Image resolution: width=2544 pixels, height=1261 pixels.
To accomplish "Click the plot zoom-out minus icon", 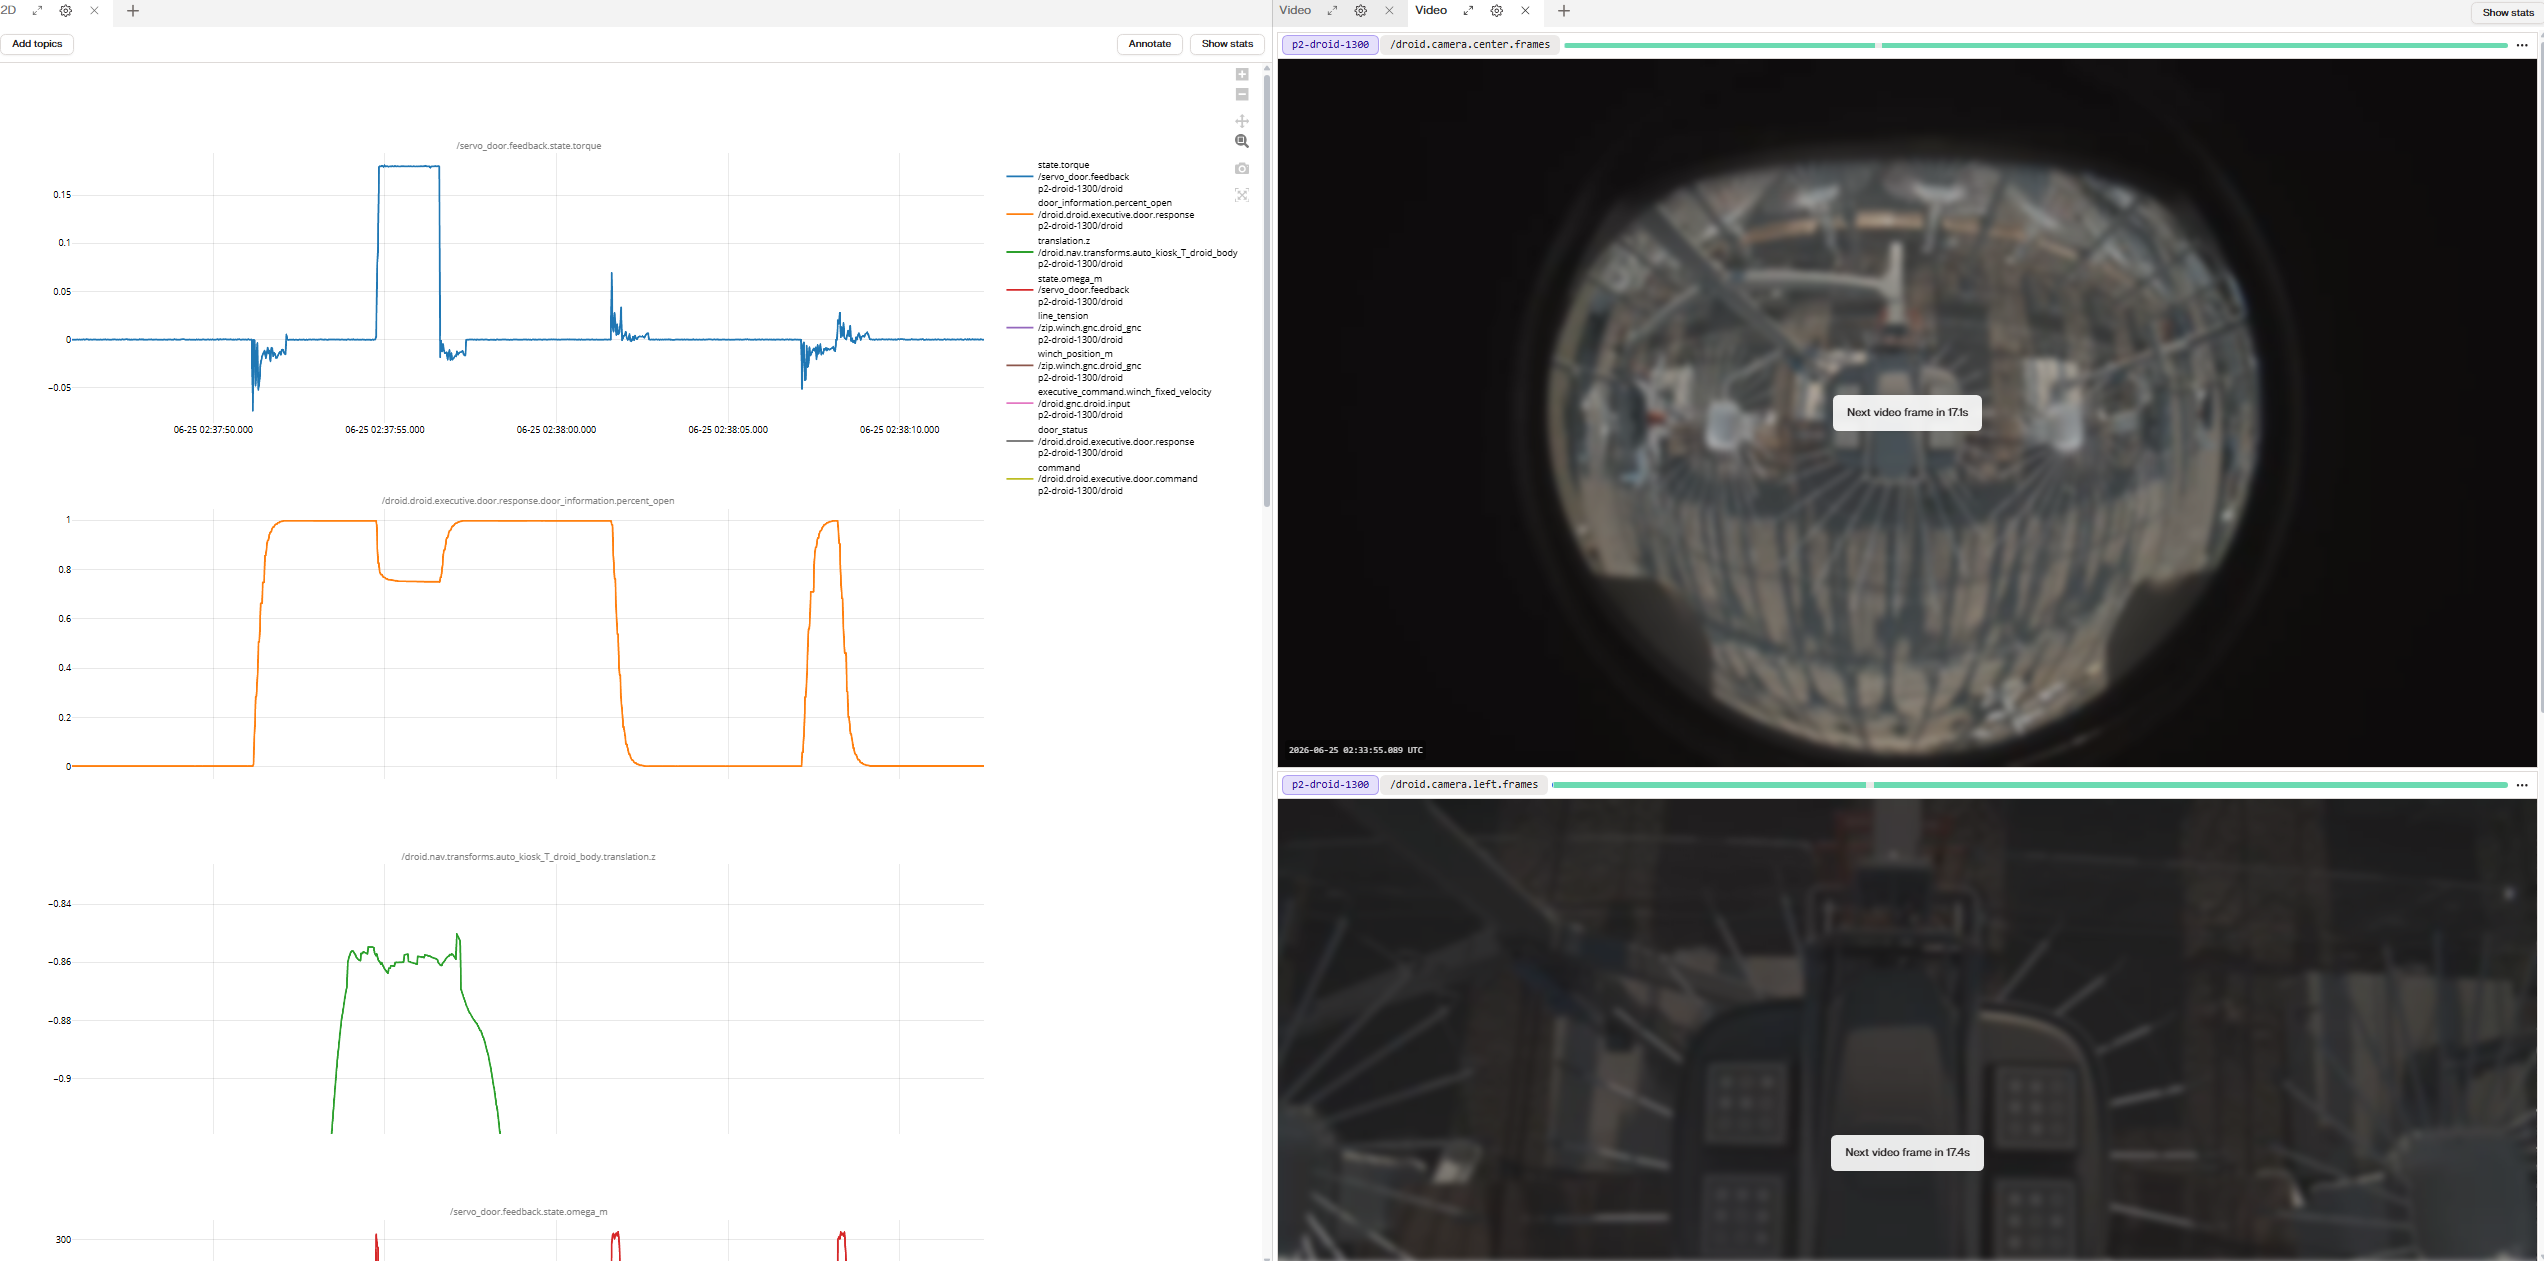I will pos(1242,95).
